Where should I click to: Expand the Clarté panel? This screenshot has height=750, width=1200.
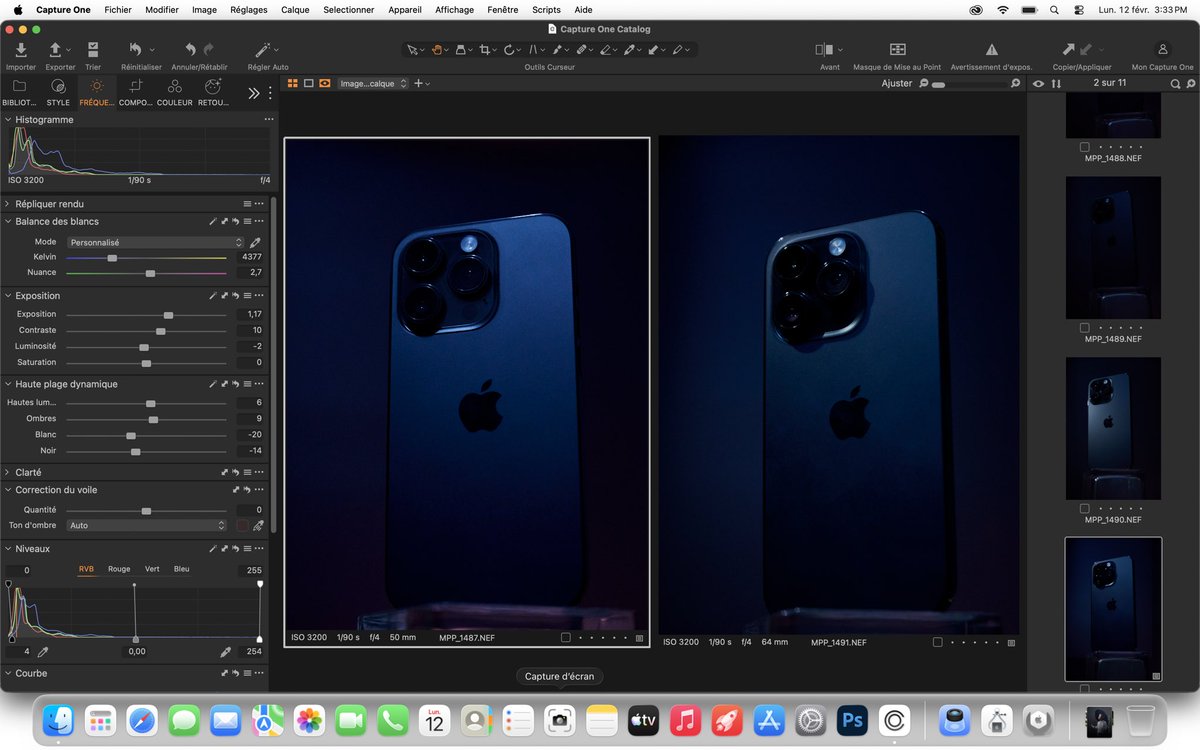coord(8,472)
